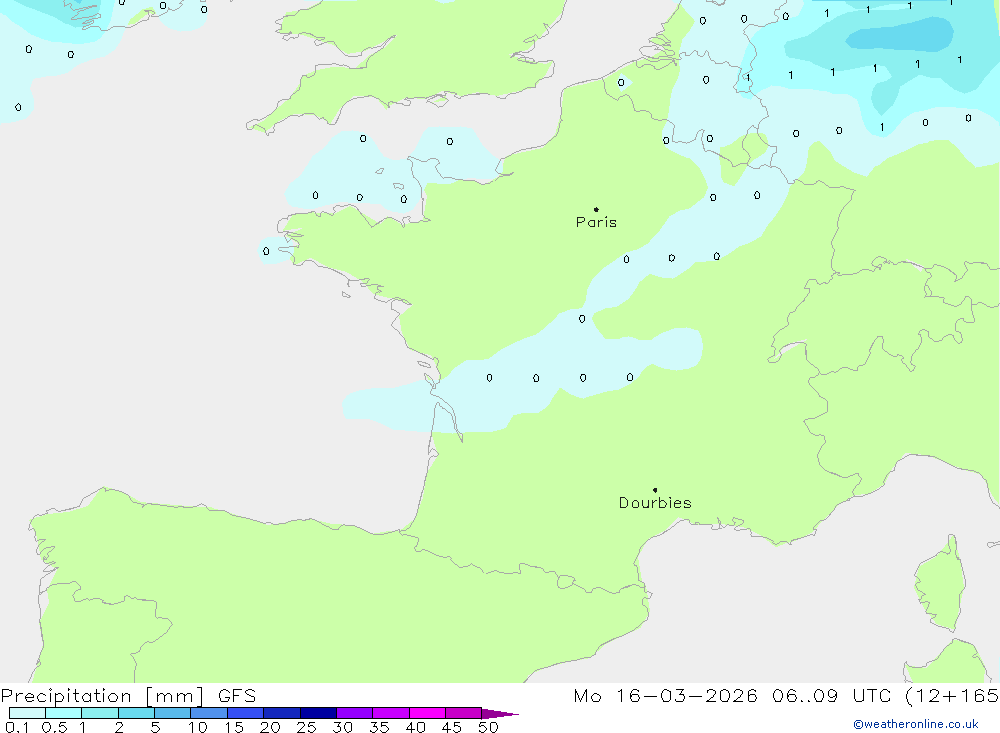1000x733 pixels.
Task: Click the Paris city label
Action: (596, 222)
